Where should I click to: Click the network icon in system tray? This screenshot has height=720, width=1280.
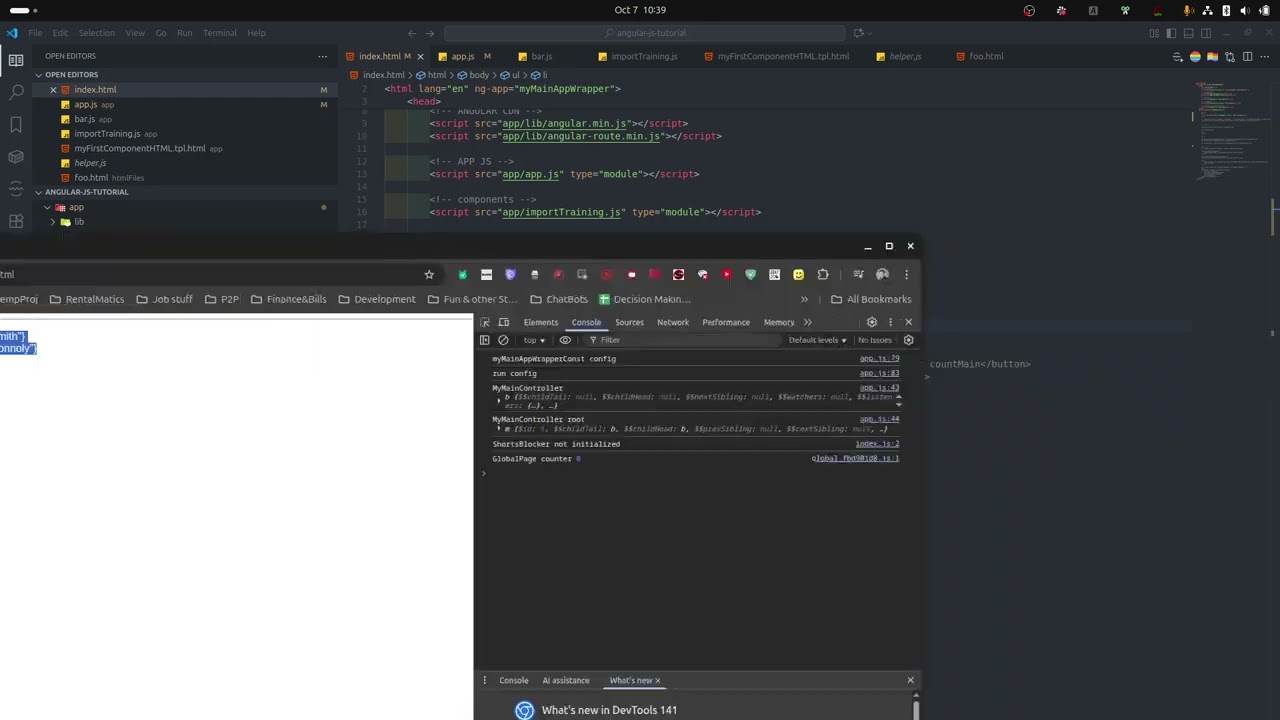(1207, 10)
